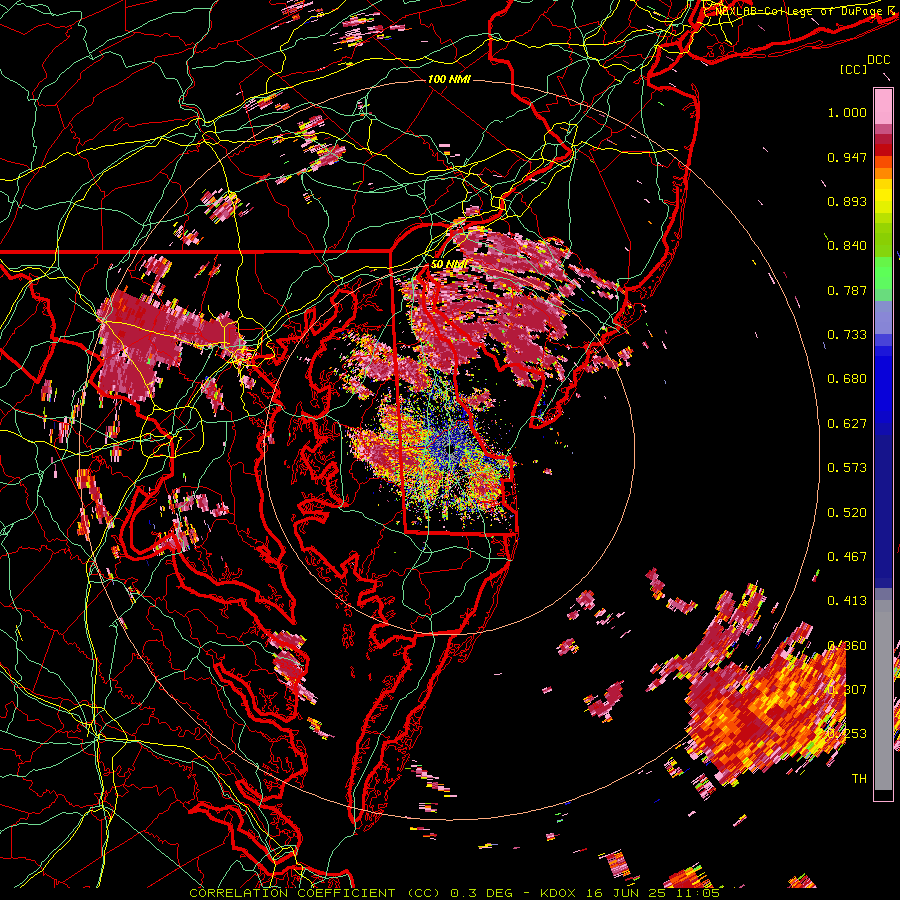The height and width of the screenshot is (900, 900).
Task: Select the 0.520 scale value
Action: pos(847,513)
